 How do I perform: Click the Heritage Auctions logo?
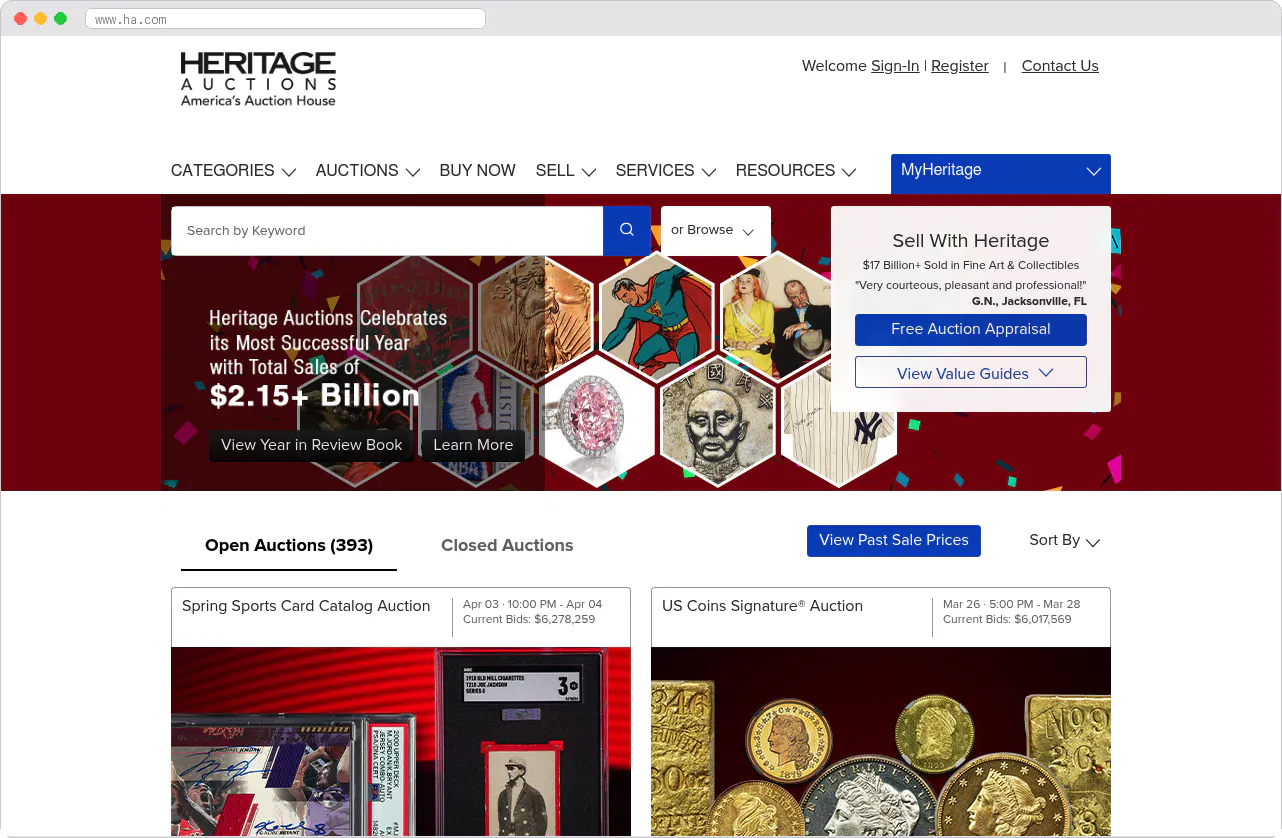click(x=257, y=78)
